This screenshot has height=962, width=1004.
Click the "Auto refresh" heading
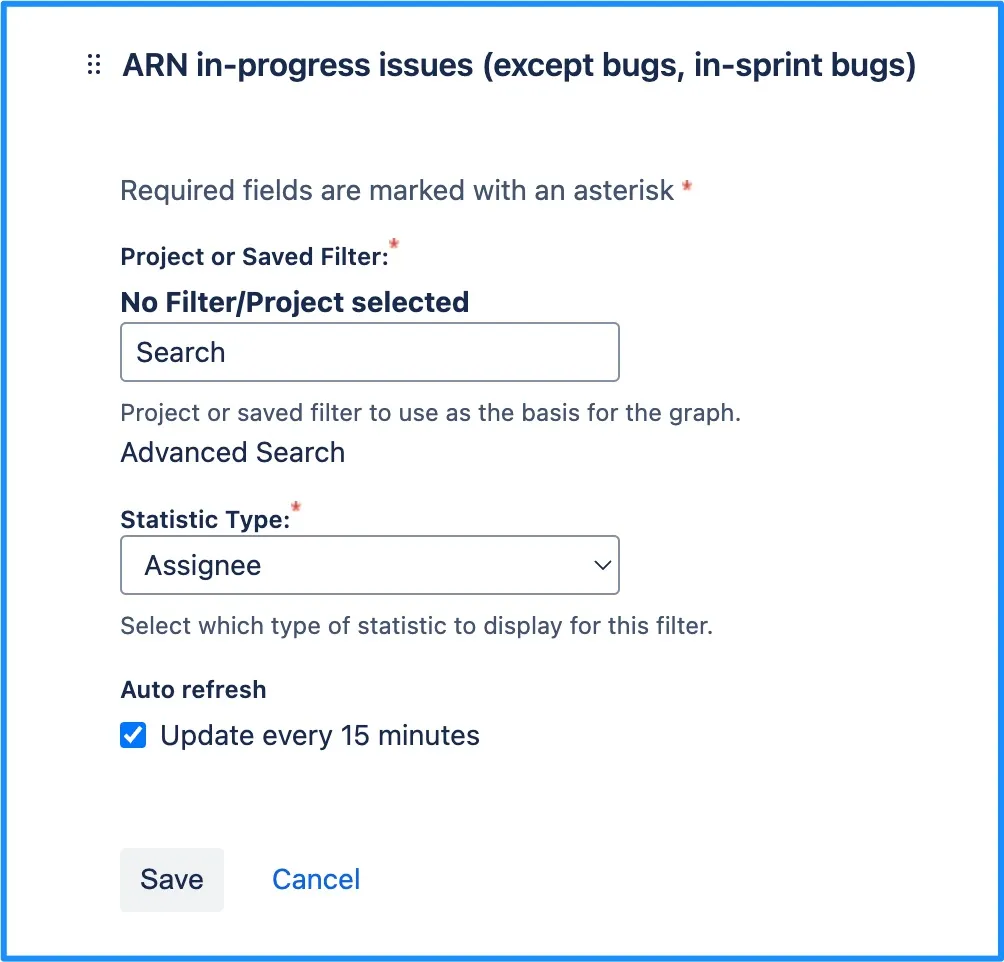tap(193, 689)
